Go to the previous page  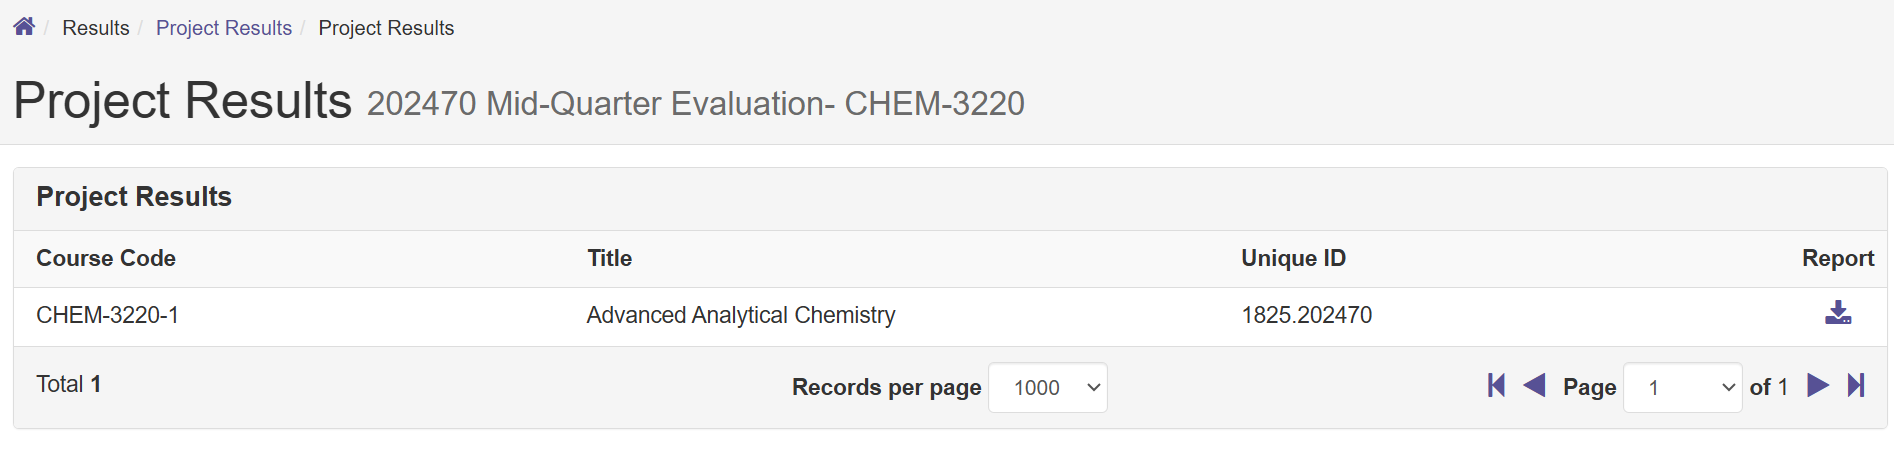(1534, 386)
